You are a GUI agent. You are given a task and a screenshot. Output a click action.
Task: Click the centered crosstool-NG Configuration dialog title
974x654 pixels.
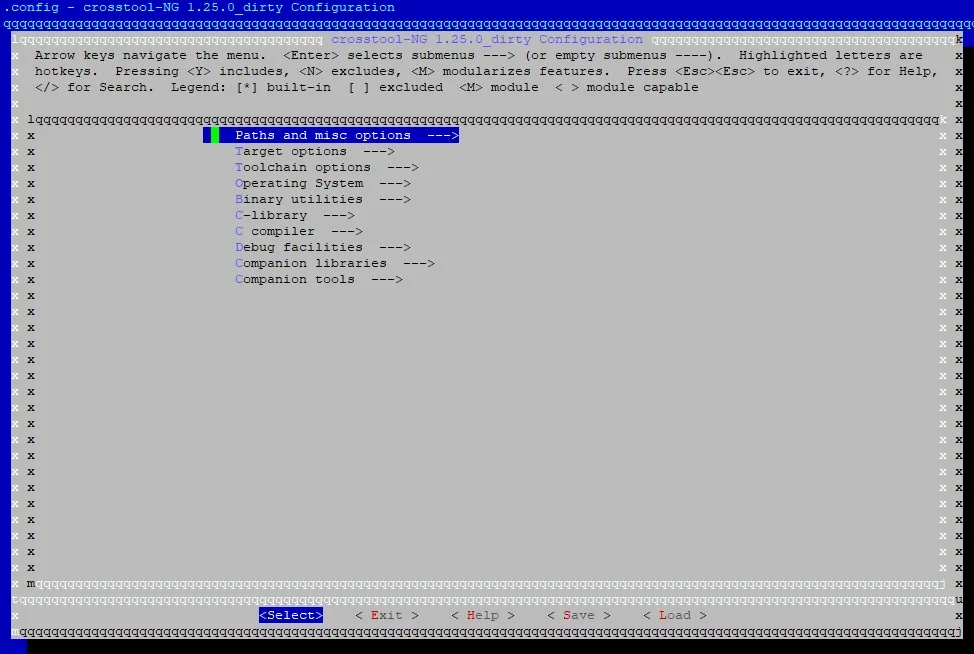click(x=487, y=39)
